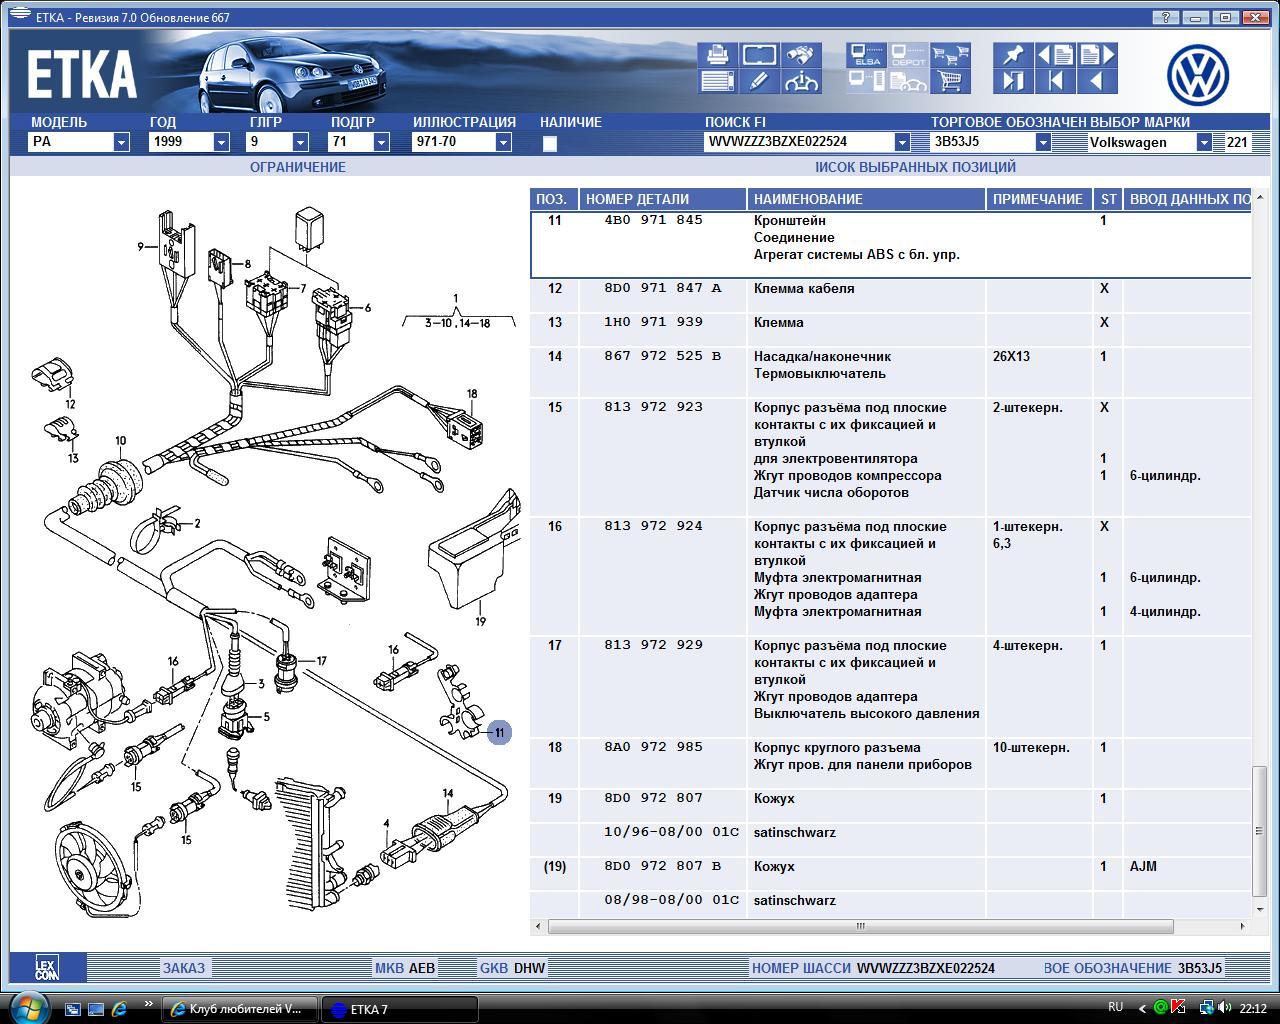The width and height of the screenshot is (1280, 1024).
Task: Click the list view icon under the printer
Action: tap(717, 82)
